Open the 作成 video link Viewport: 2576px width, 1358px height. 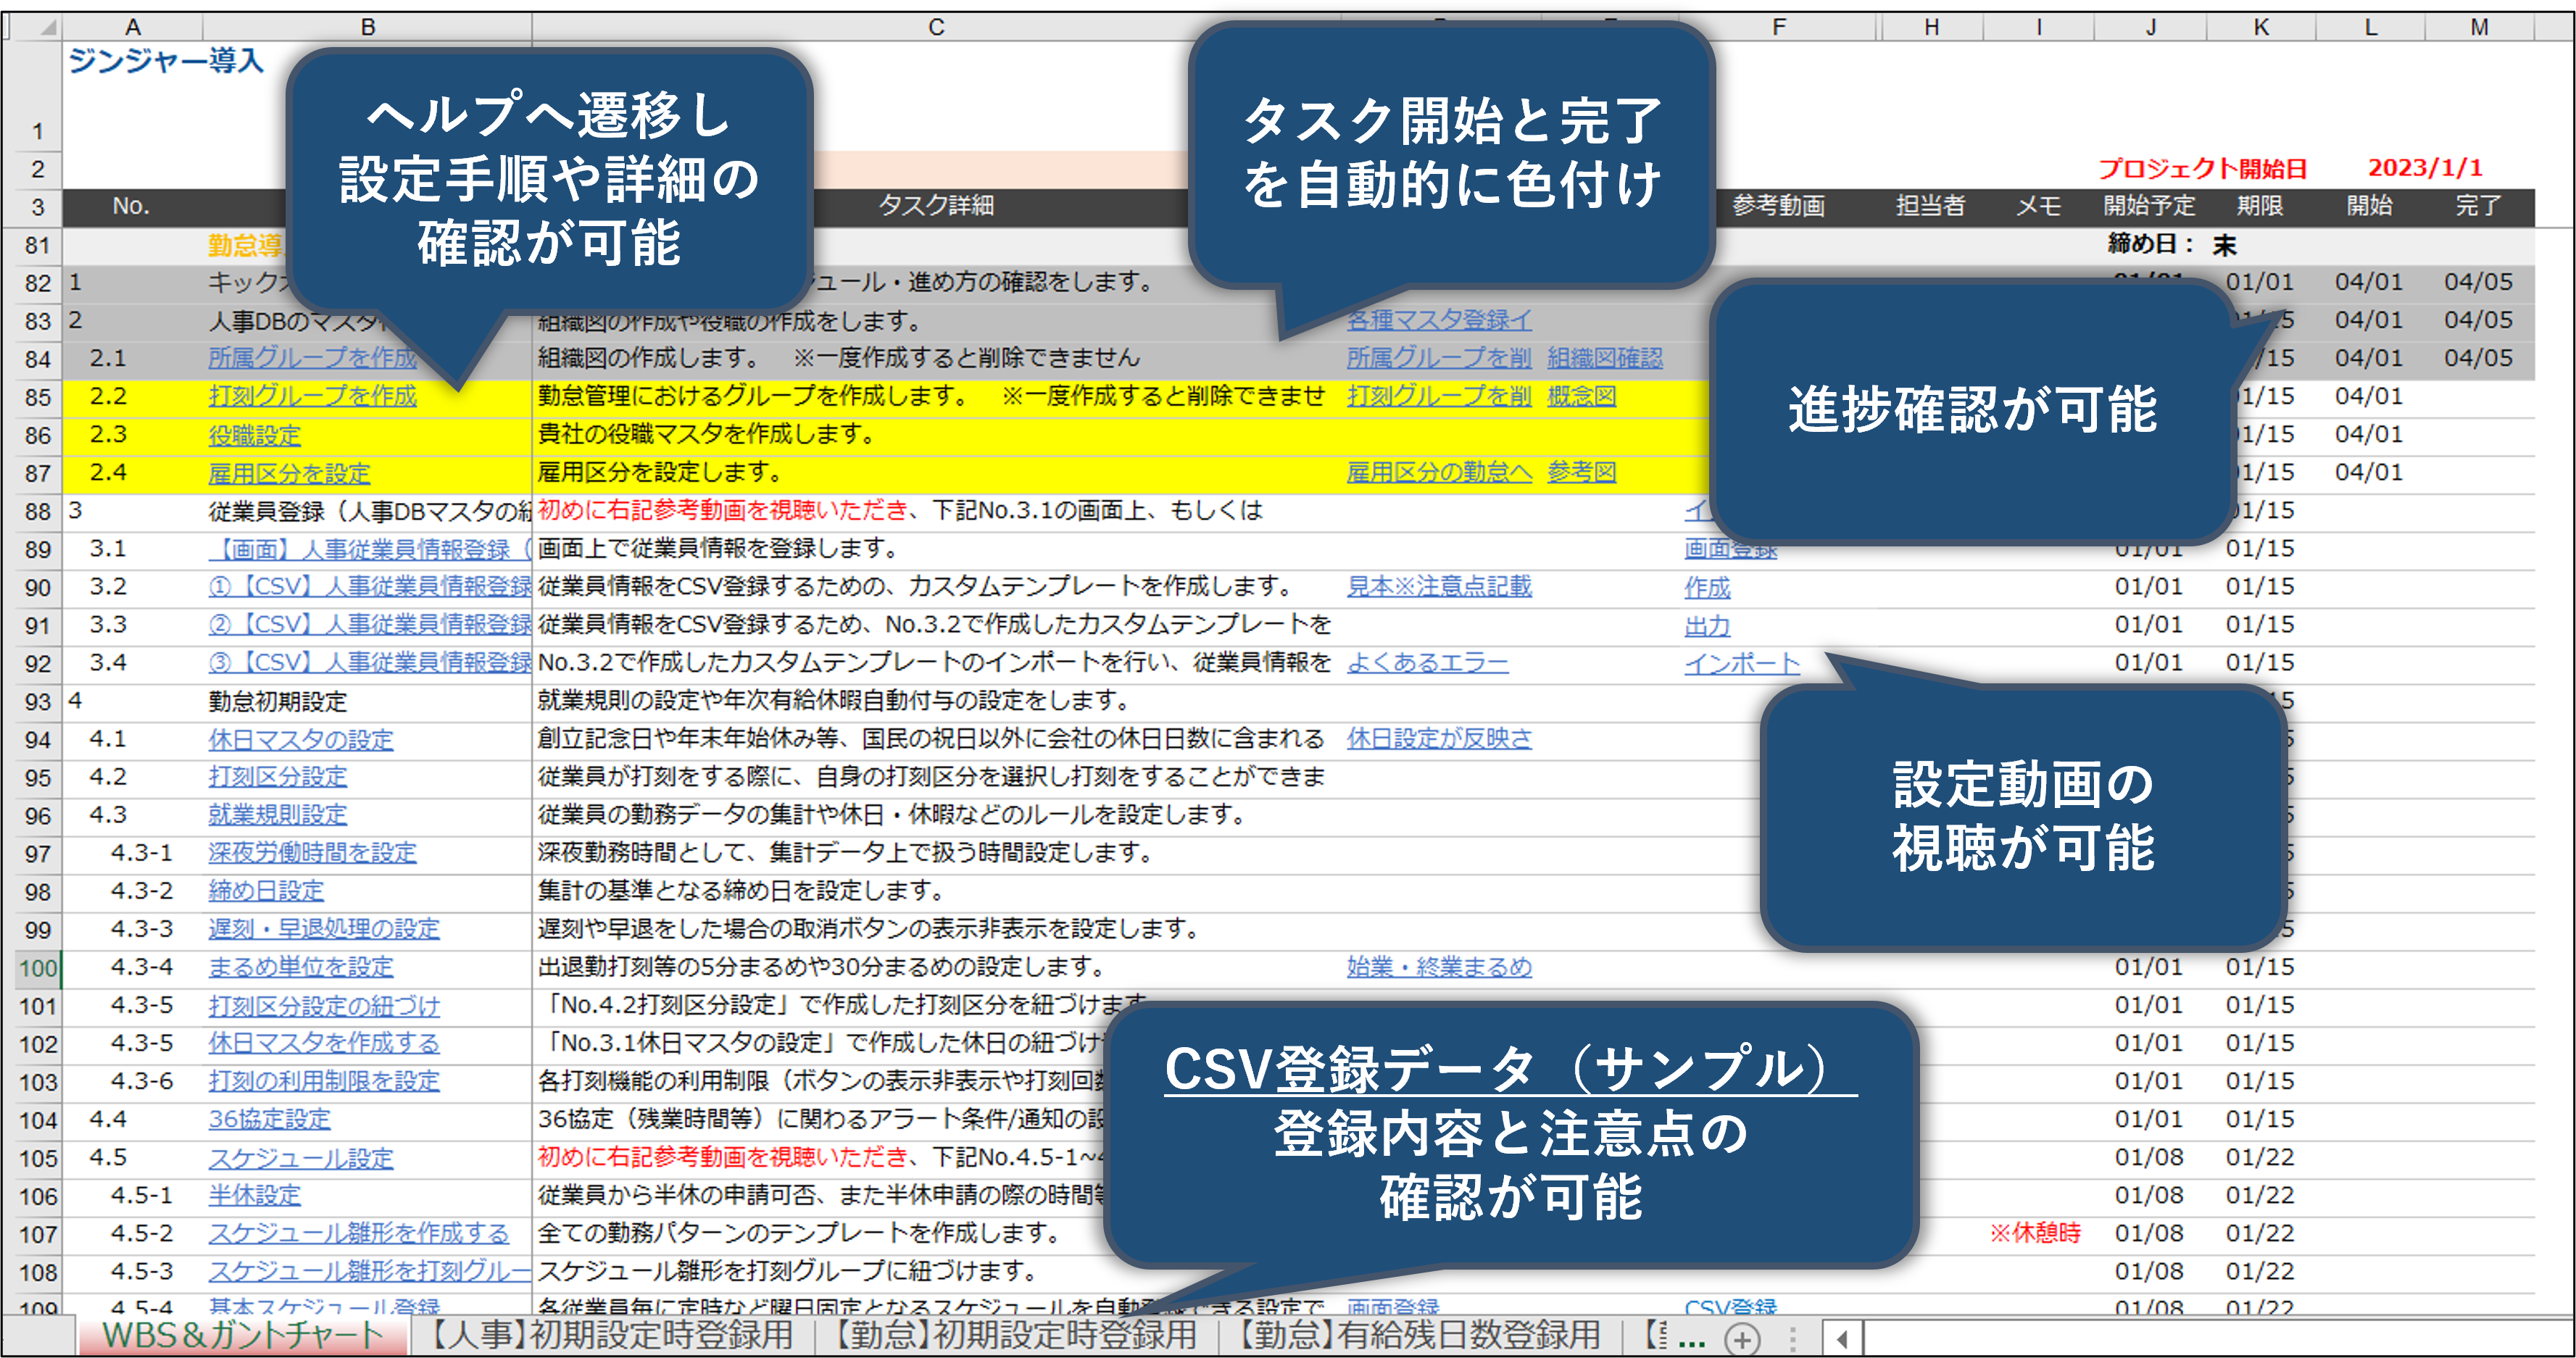(x=1707, y=588)
